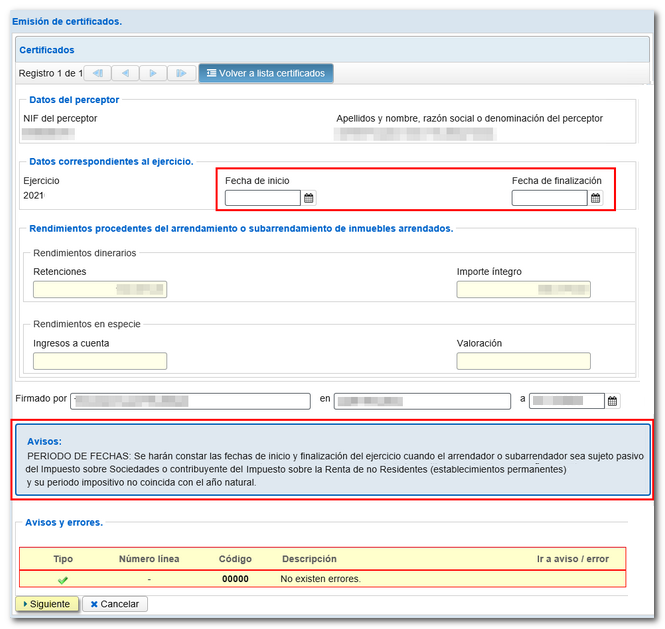
Task: Select the error row with code 00000
Action: coord(322,579)
